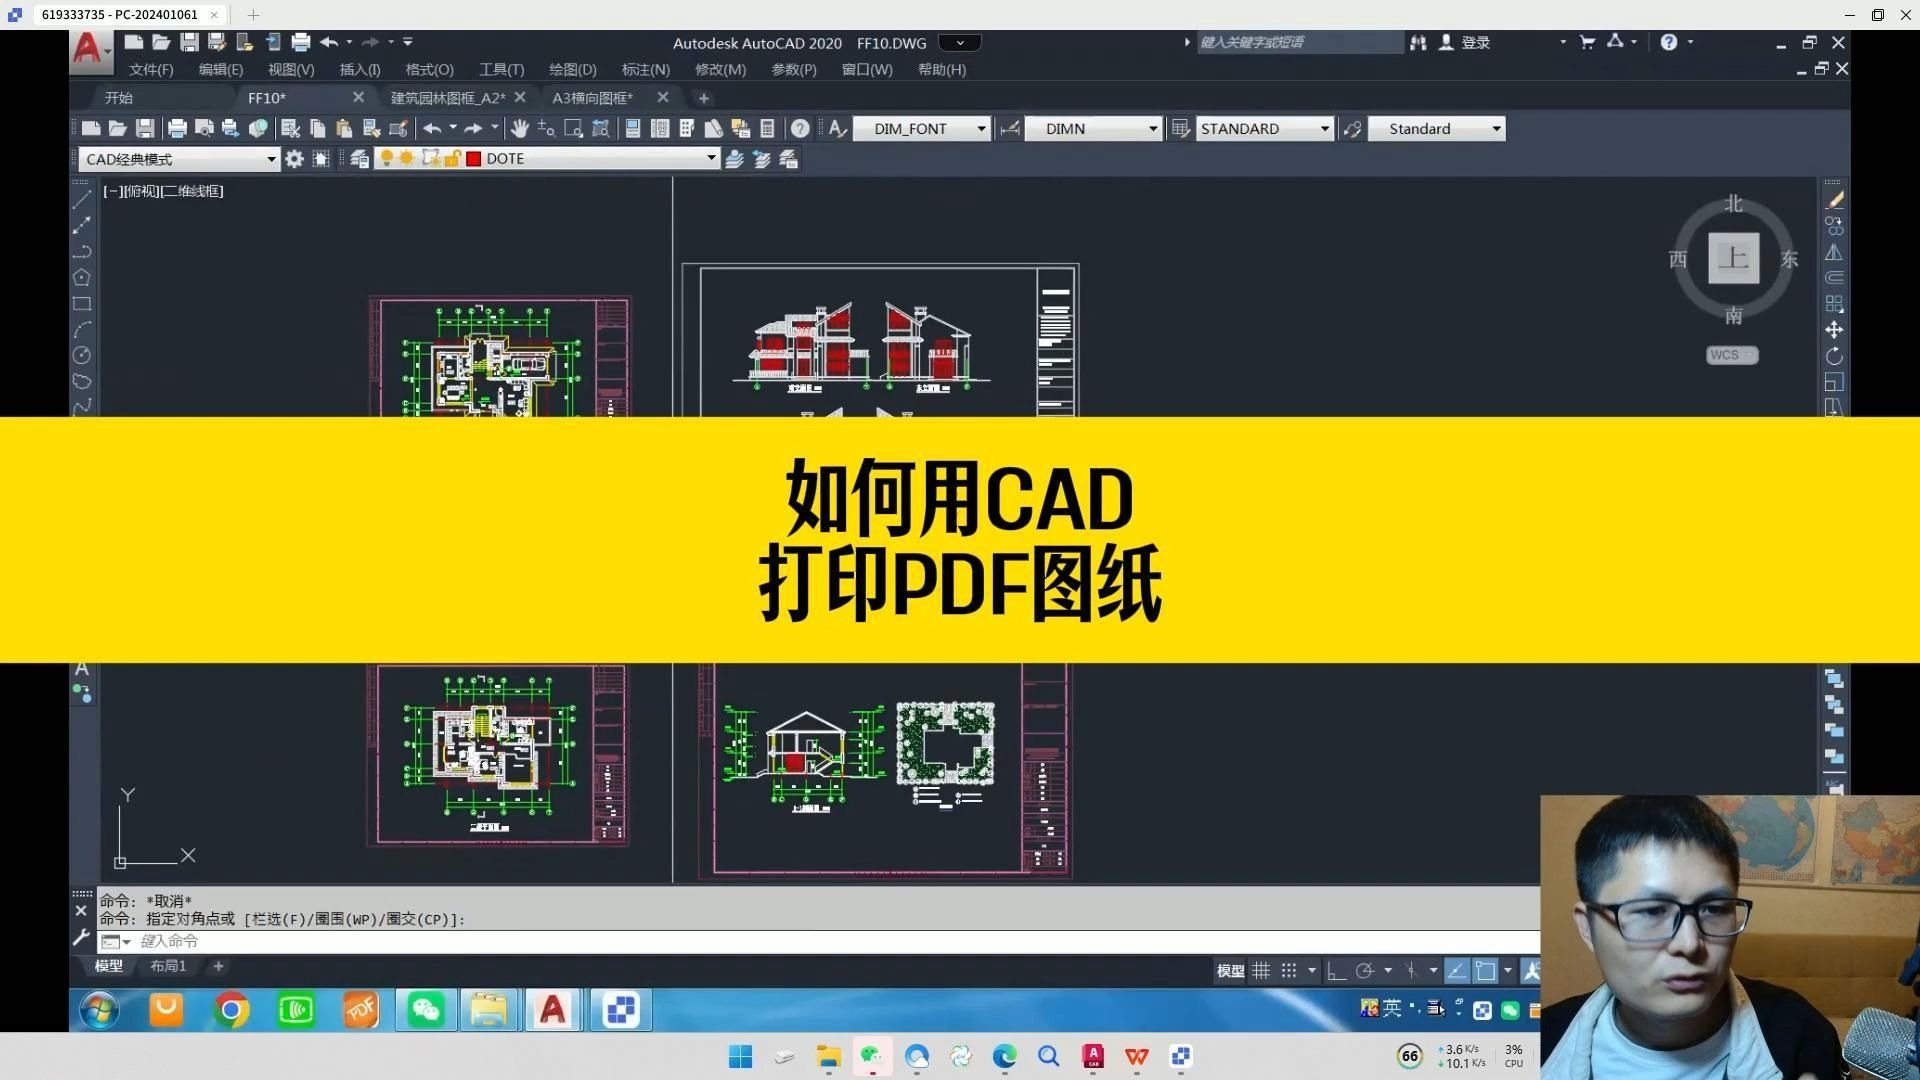
Task: Switch to the 布局1 layout tab
Action: tap(167, 965)
